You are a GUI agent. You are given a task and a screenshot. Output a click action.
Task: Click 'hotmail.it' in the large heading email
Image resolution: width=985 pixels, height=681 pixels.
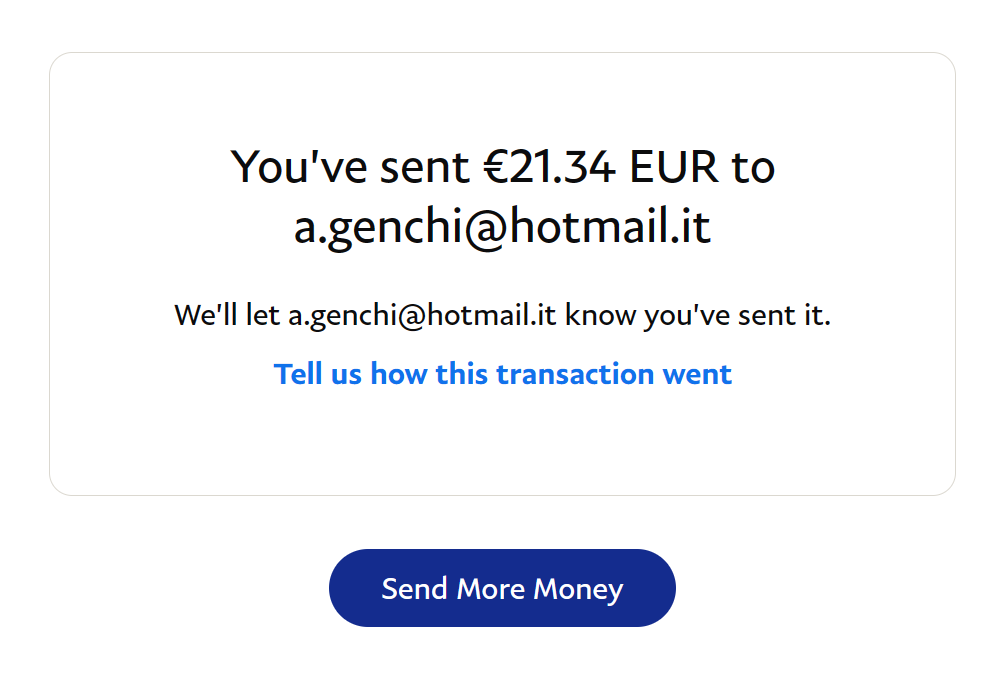pyautogui.click(x=610, y=226)
